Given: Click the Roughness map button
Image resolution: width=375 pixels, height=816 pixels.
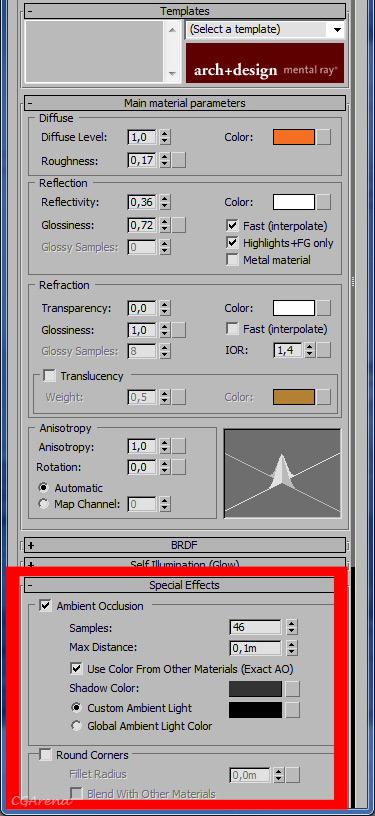Looking at the screenshot, I should coord(179,160).
